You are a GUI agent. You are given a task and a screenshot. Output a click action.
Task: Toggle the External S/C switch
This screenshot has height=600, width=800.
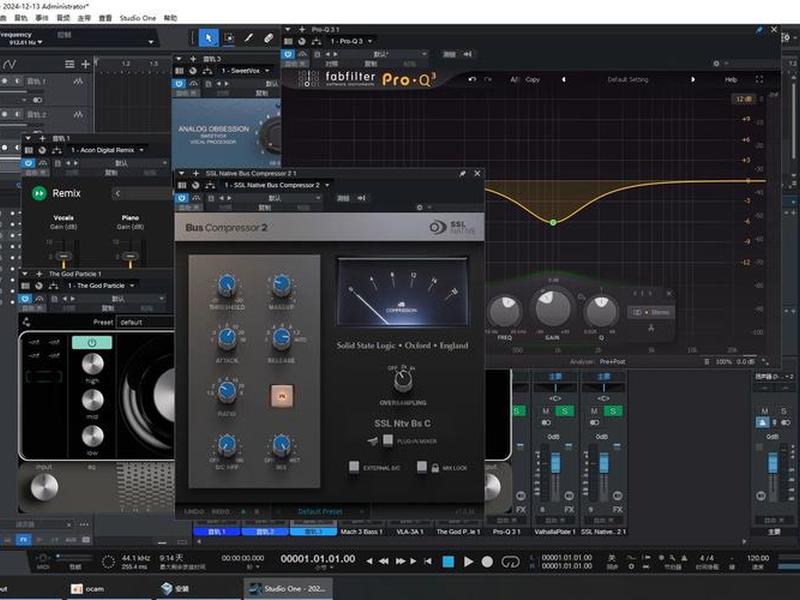(x=354, y=466)
